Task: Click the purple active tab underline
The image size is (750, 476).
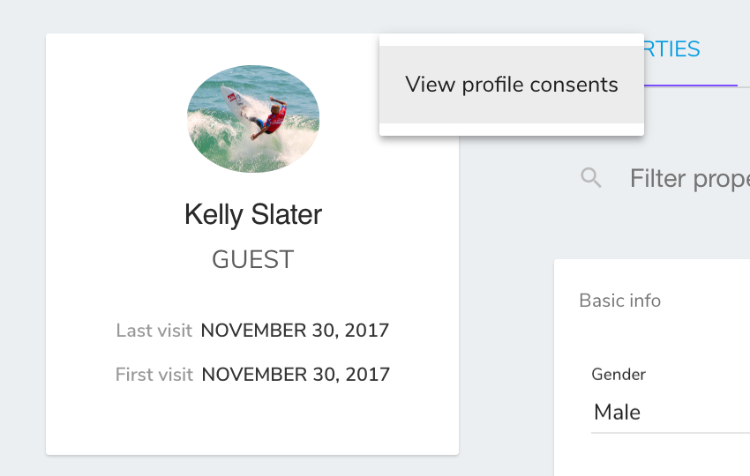Action: point(691,86)
